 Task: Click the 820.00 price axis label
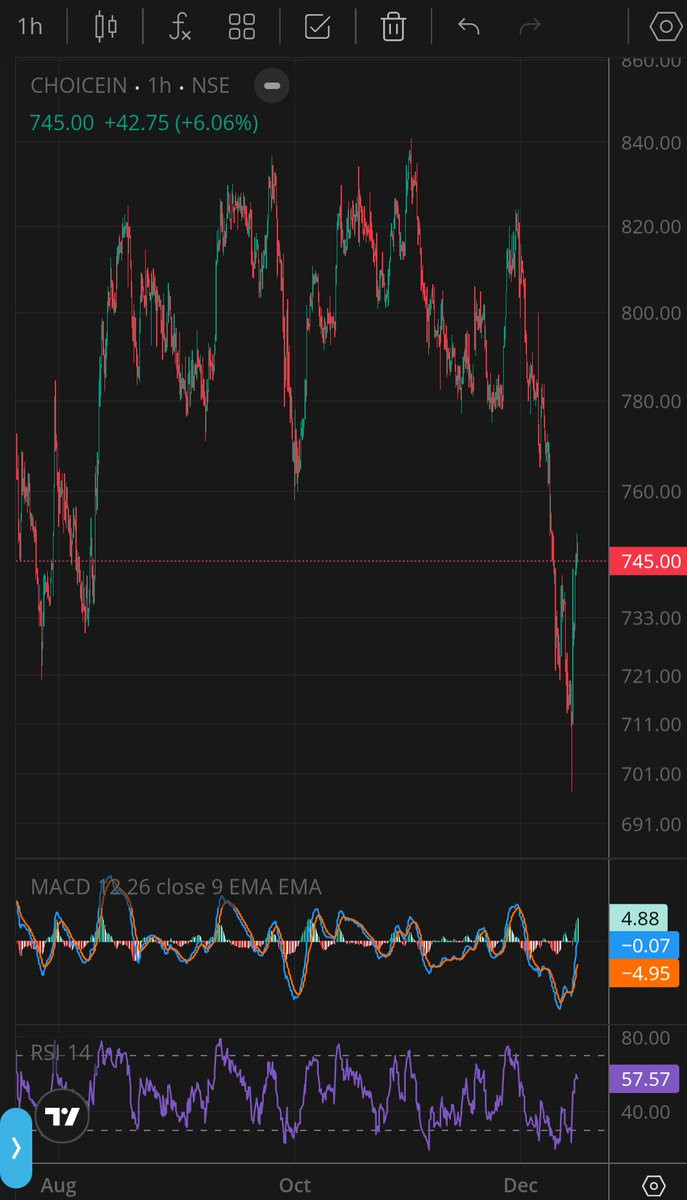pyautogui.click(x=649, y=227)
